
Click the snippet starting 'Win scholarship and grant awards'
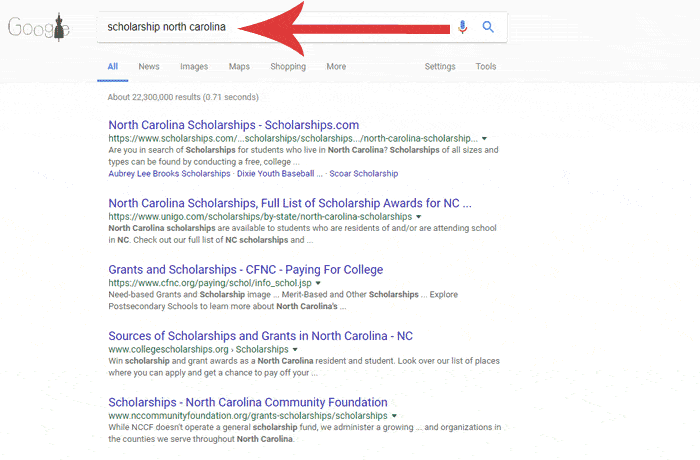pyautogui.click(x=304, y=367)
